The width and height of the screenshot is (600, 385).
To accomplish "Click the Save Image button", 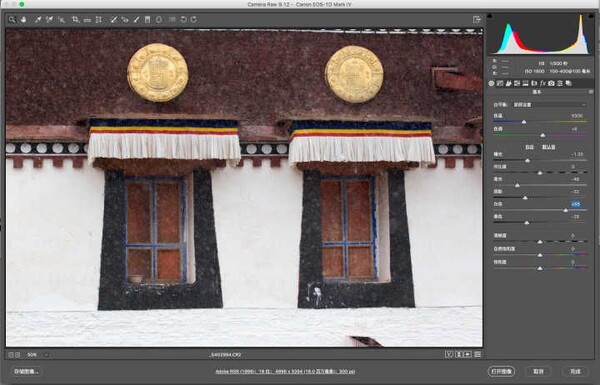I will point(26,371).
